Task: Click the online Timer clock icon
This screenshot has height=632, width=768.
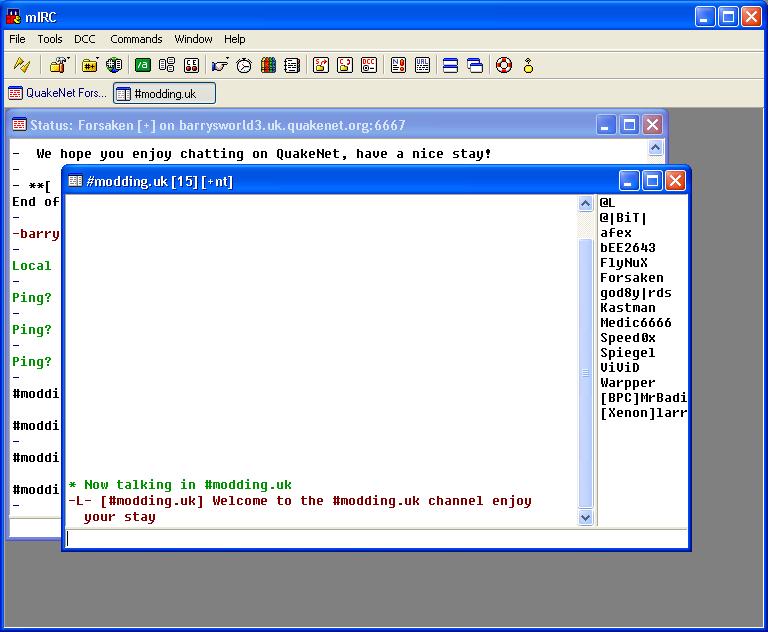Action: tap(244, 65)
